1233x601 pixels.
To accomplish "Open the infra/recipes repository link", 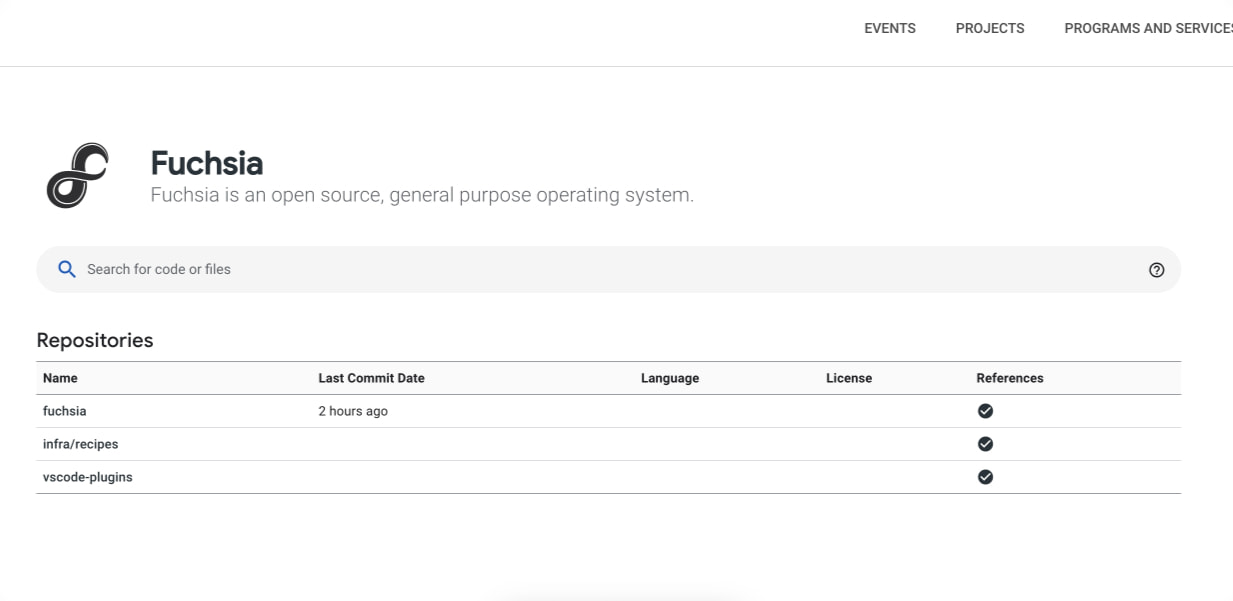I will (x=80, y=444).
